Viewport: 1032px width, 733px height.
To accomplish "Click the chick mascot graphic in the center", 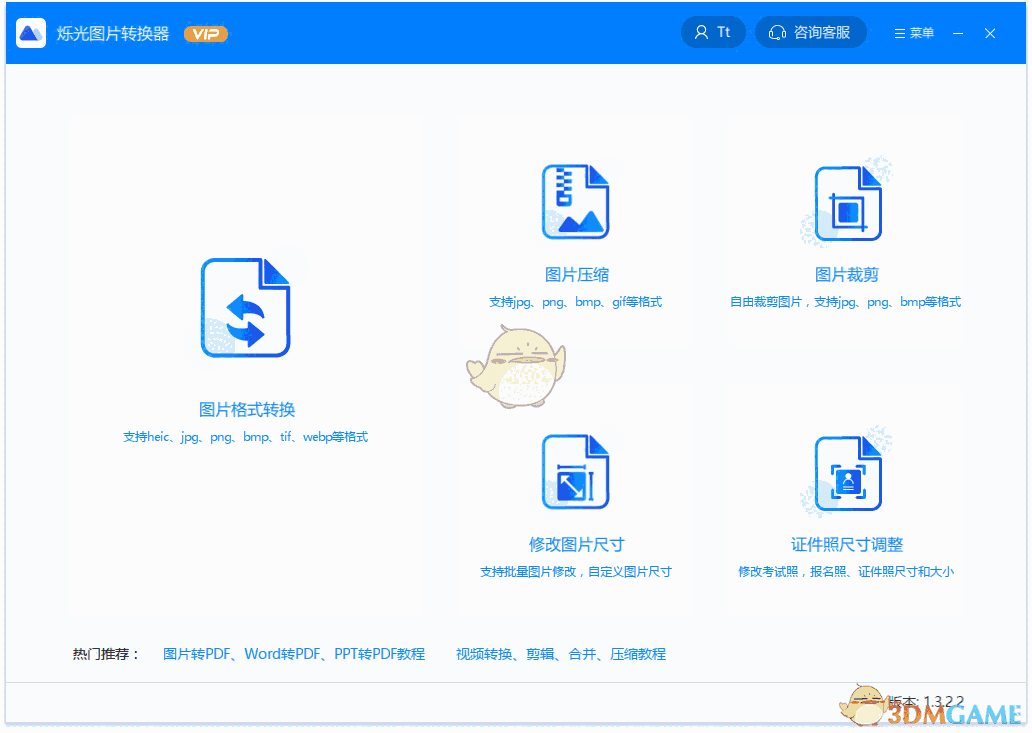I will 519,368.
